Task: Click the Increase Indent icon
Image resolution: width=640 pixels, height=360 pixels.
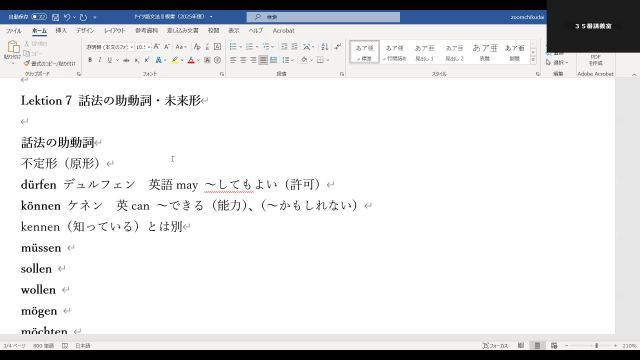Action: [x=294, y=47]
